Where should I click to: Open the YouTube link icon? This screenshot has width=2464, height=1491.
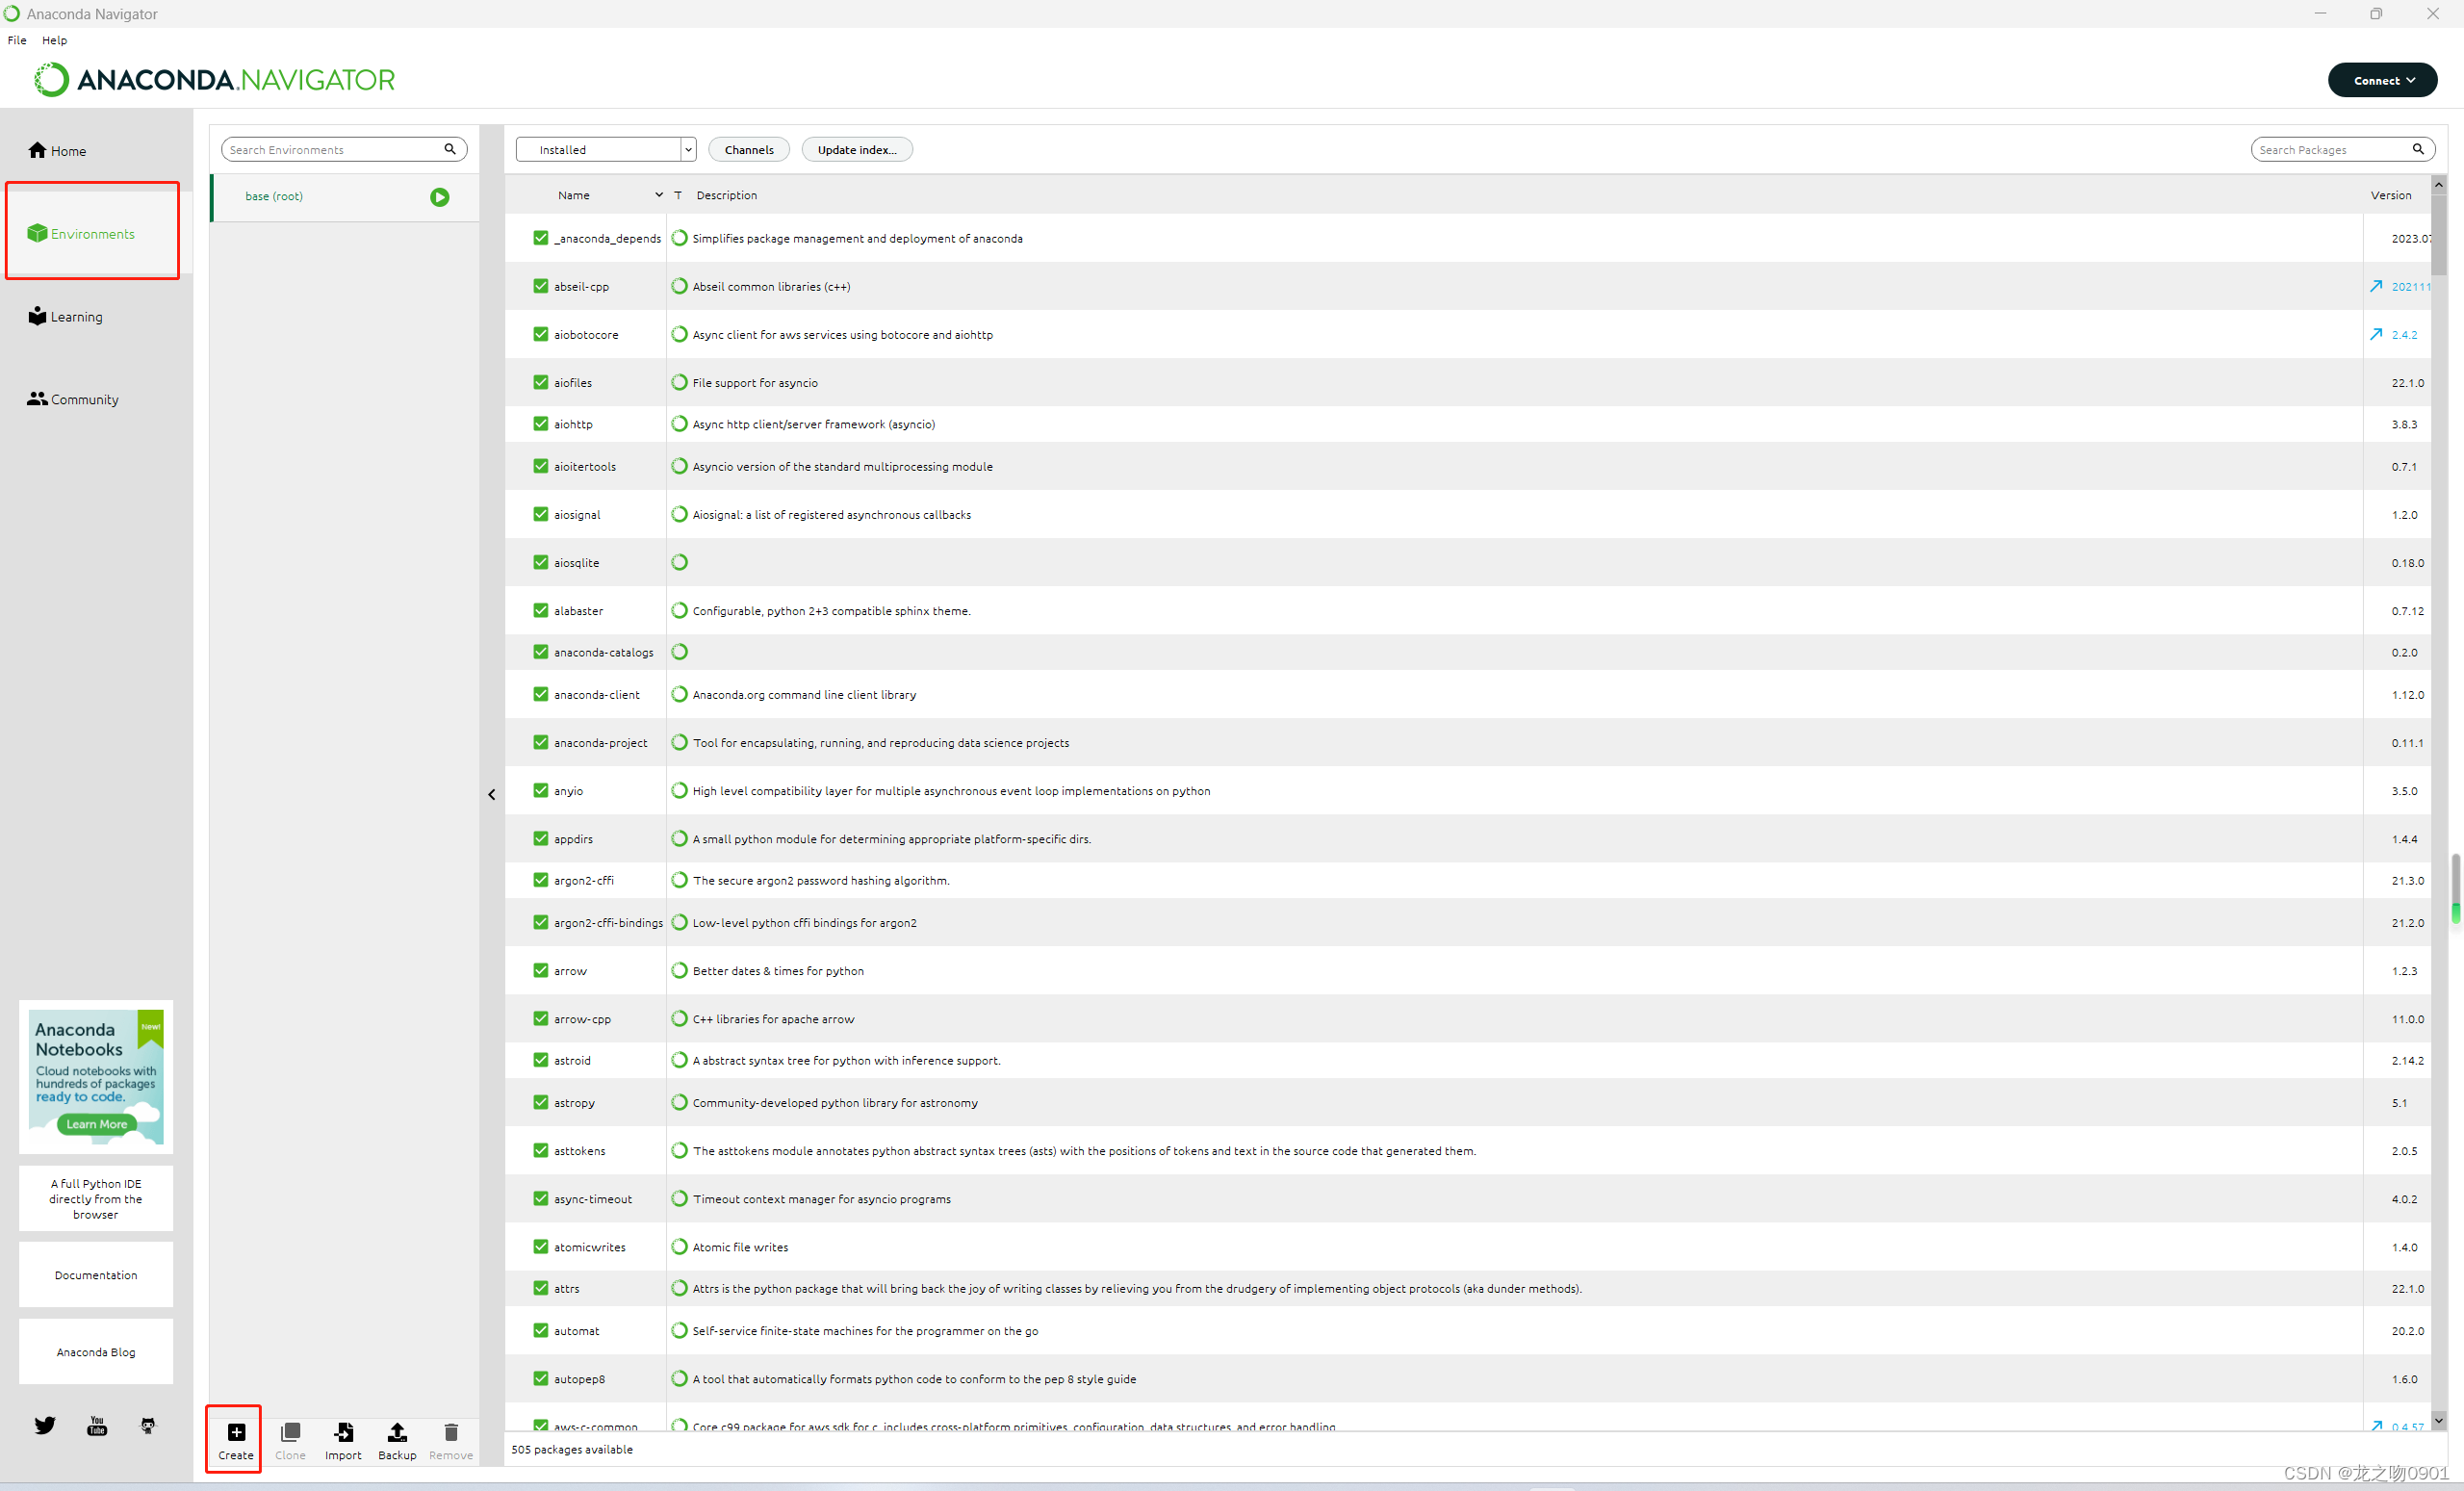pos(97,1425)
